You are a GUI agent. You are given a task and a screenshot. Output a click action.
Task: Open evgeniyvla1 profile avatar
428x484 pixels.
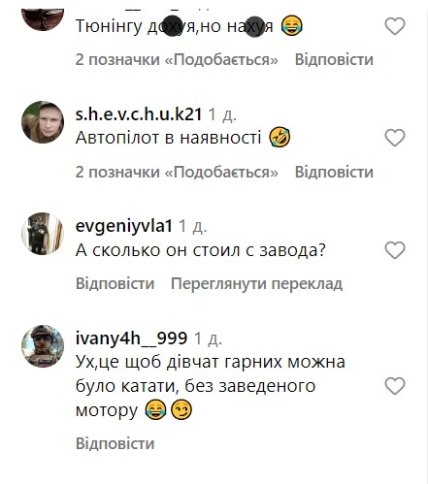(43, 234)
